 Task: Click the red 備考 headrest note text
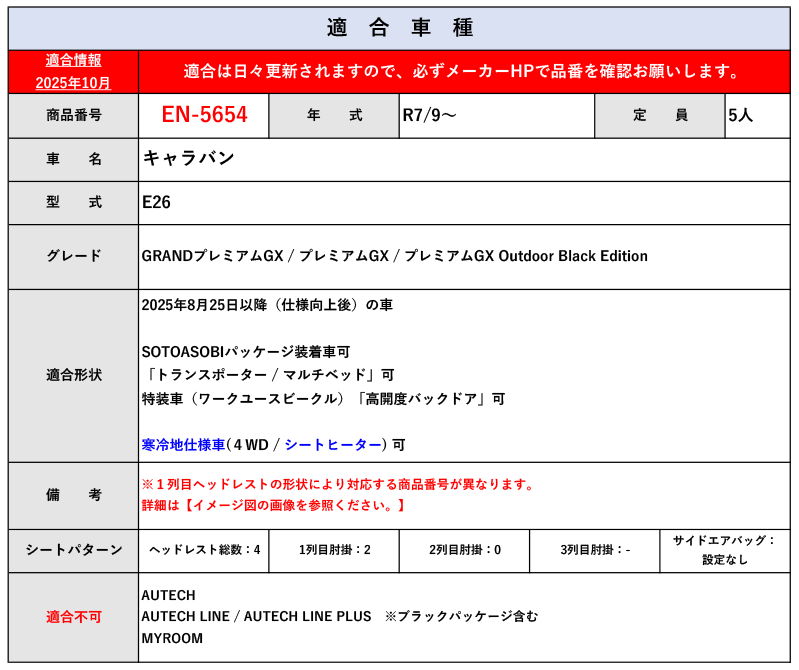(x=338, y=485)
